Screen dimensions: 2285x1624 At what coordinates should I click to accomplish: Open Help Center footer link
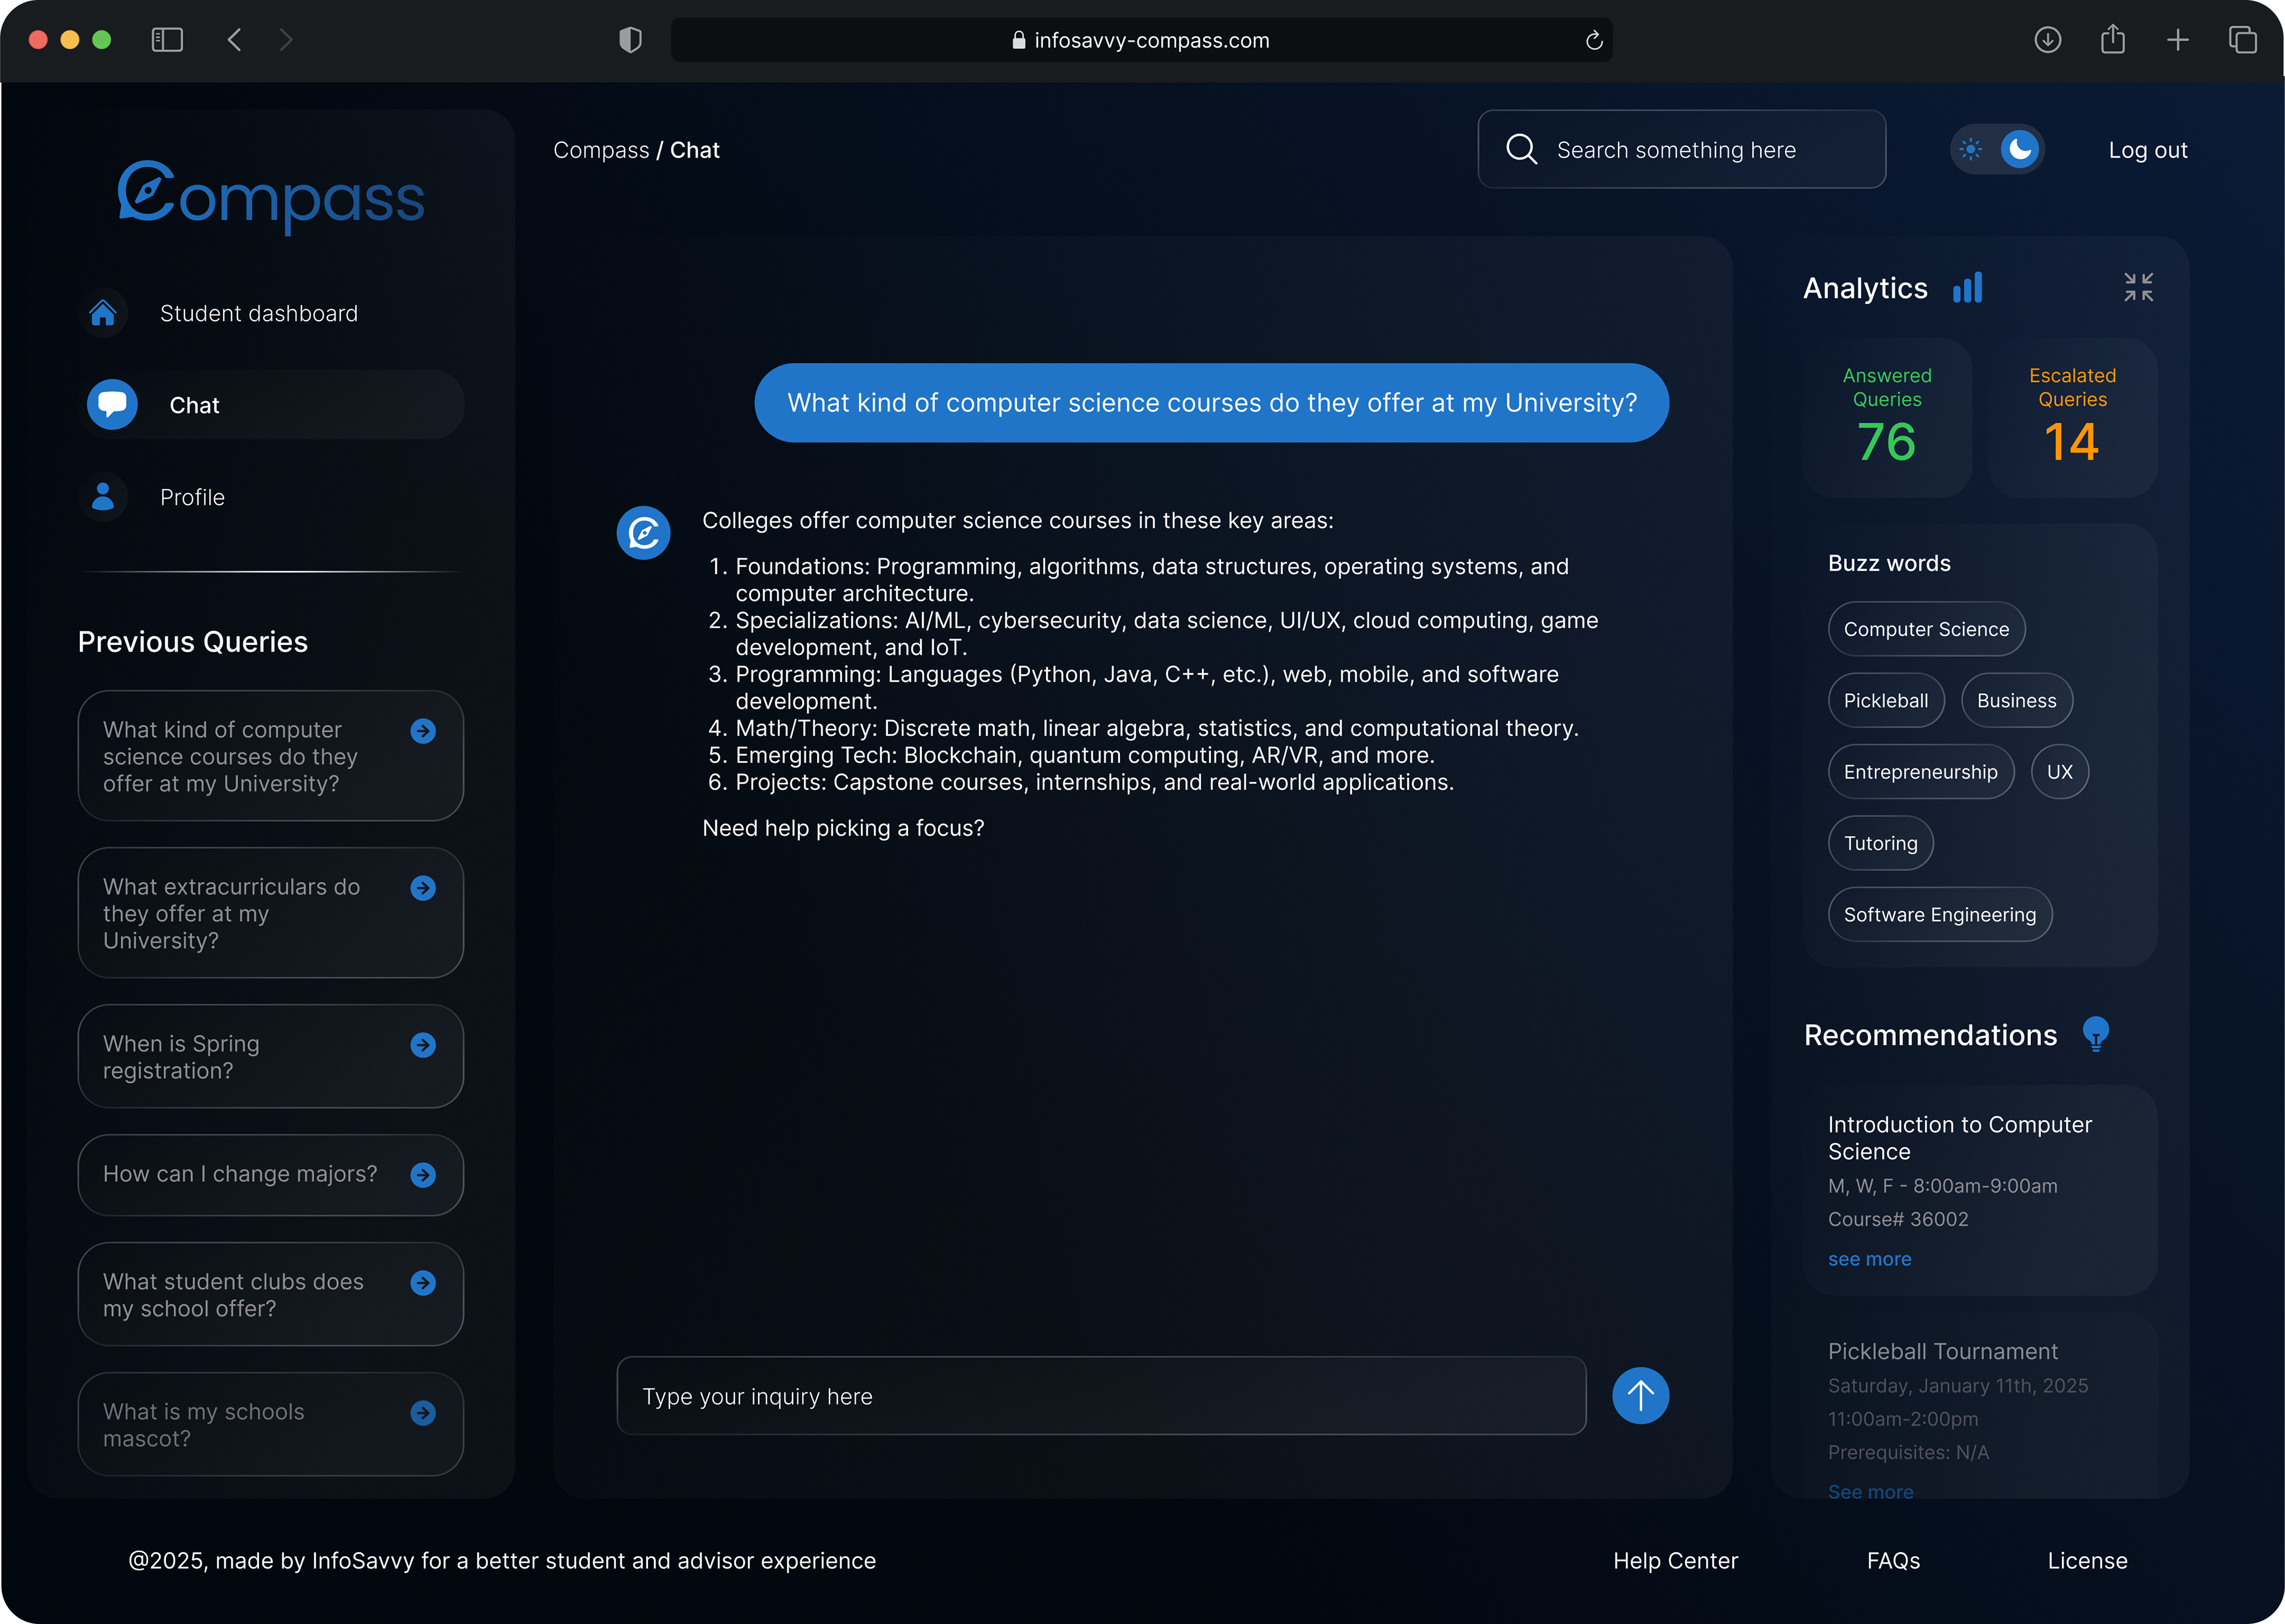[x=1675, y=1560]
